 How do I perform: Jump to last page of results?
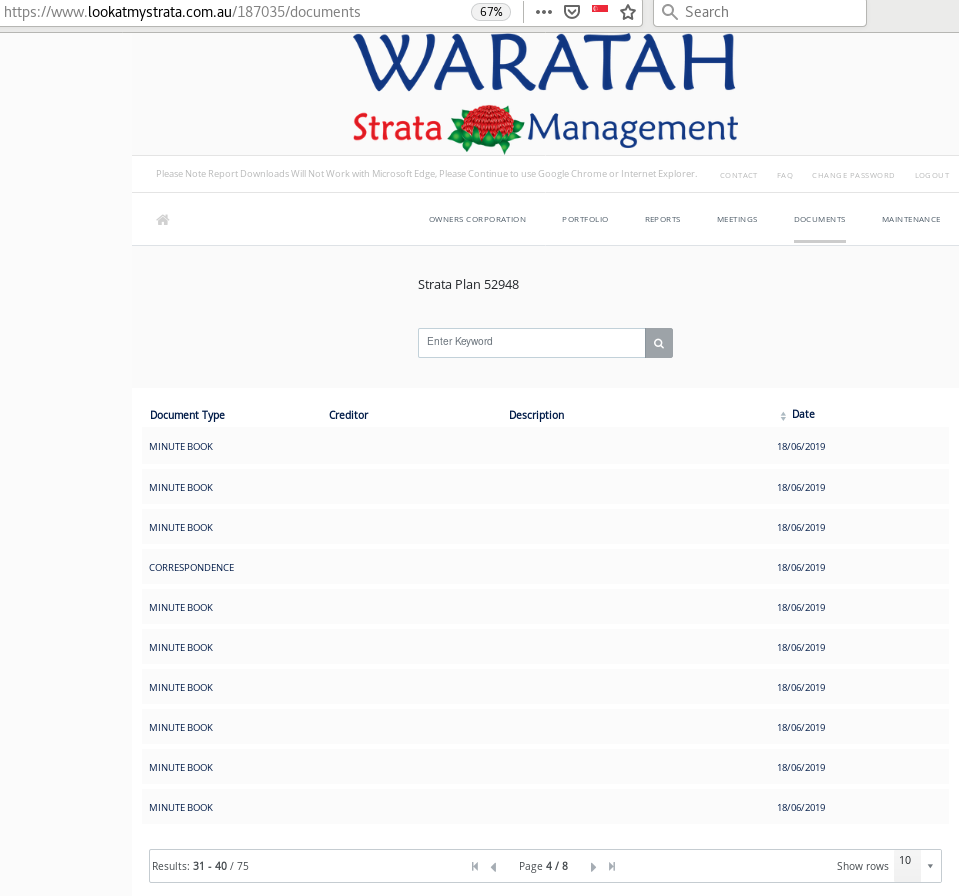coord(612,867)
